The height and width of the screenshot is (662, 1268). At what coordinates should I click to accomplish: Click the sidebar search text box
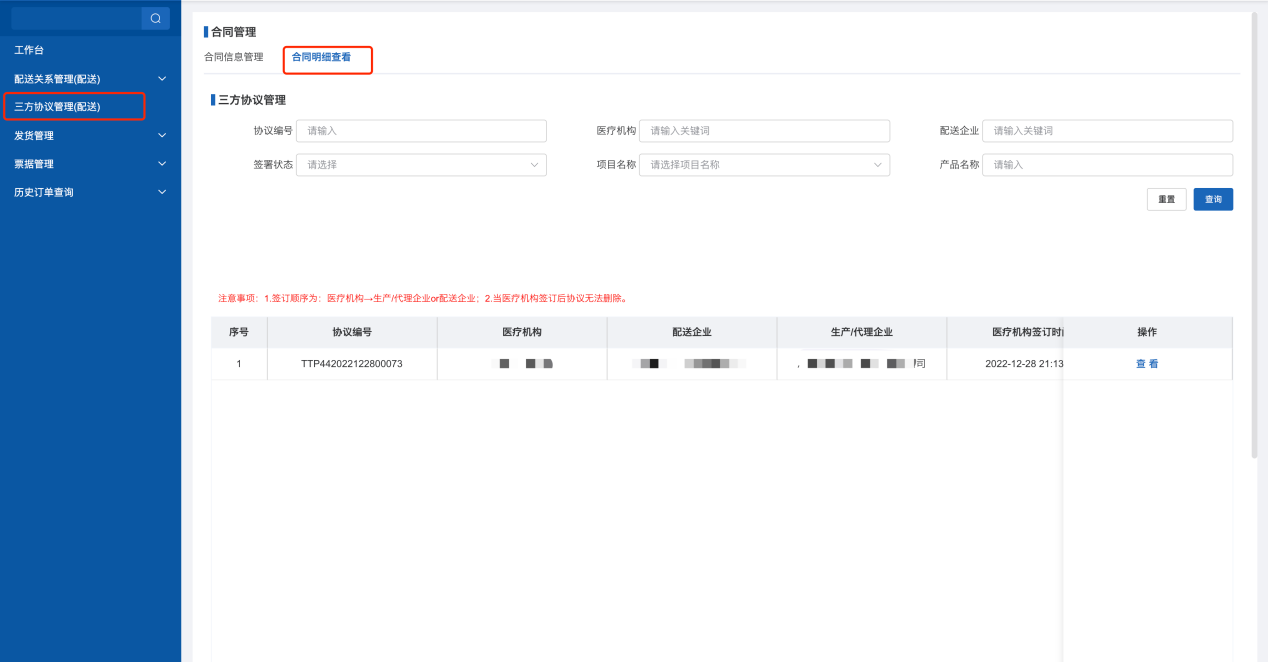[x=76, y=18]
